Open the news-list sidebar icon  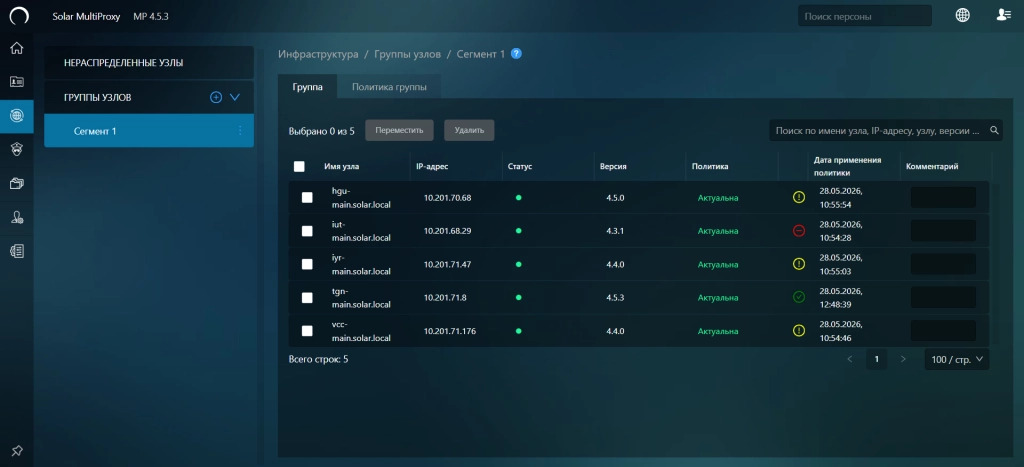click(17, 251)
